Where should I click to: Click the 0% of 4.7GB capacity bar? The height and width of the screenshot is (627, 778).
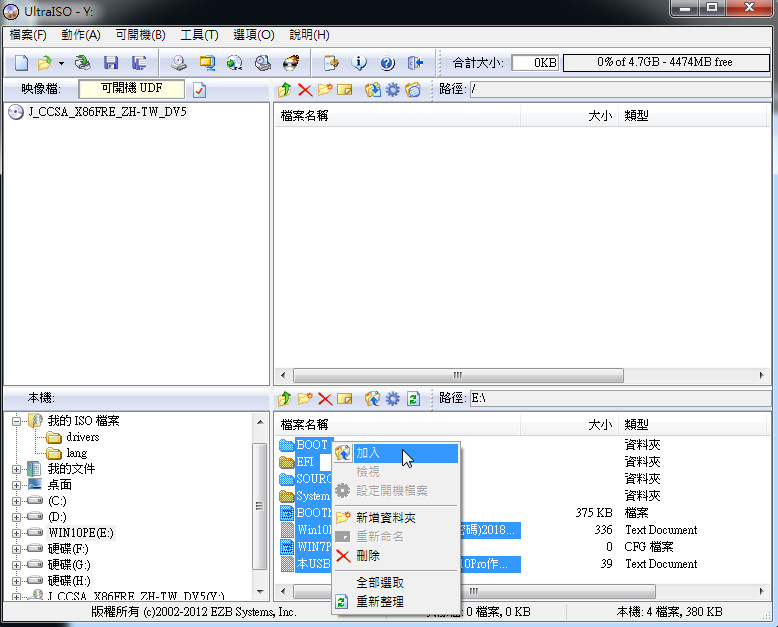click(666, 63)
